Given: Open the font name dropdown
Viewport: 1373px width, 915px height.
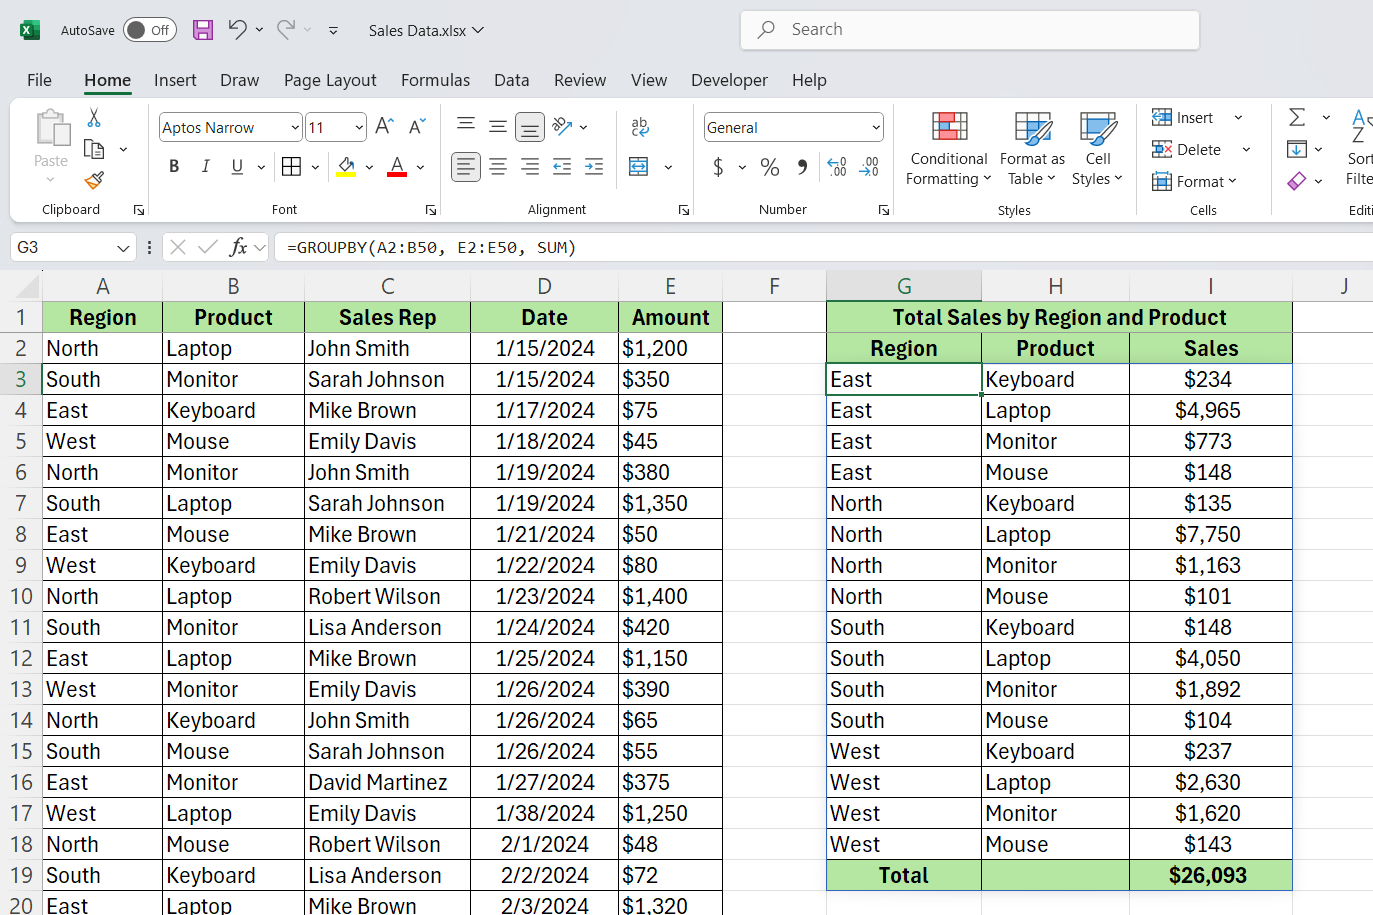Looking at the screenshot, I should point(295,127).
